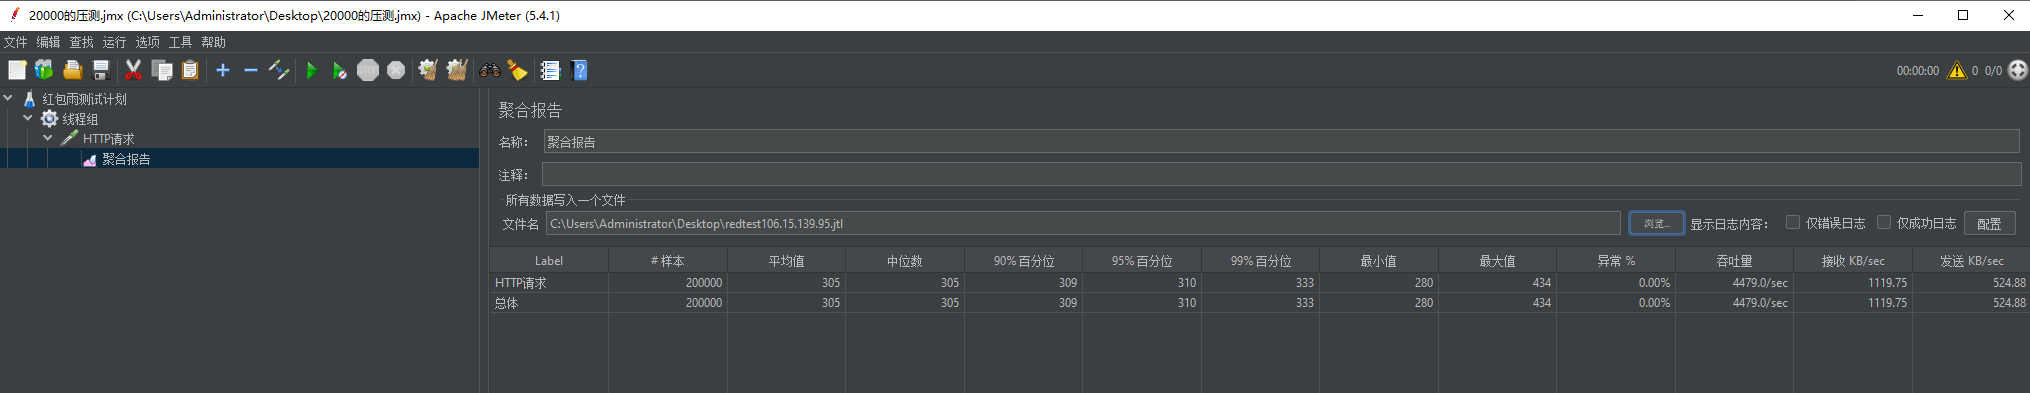Select the HTTP请求 label cell in table
2030x393 pixels.
[549, 283]
